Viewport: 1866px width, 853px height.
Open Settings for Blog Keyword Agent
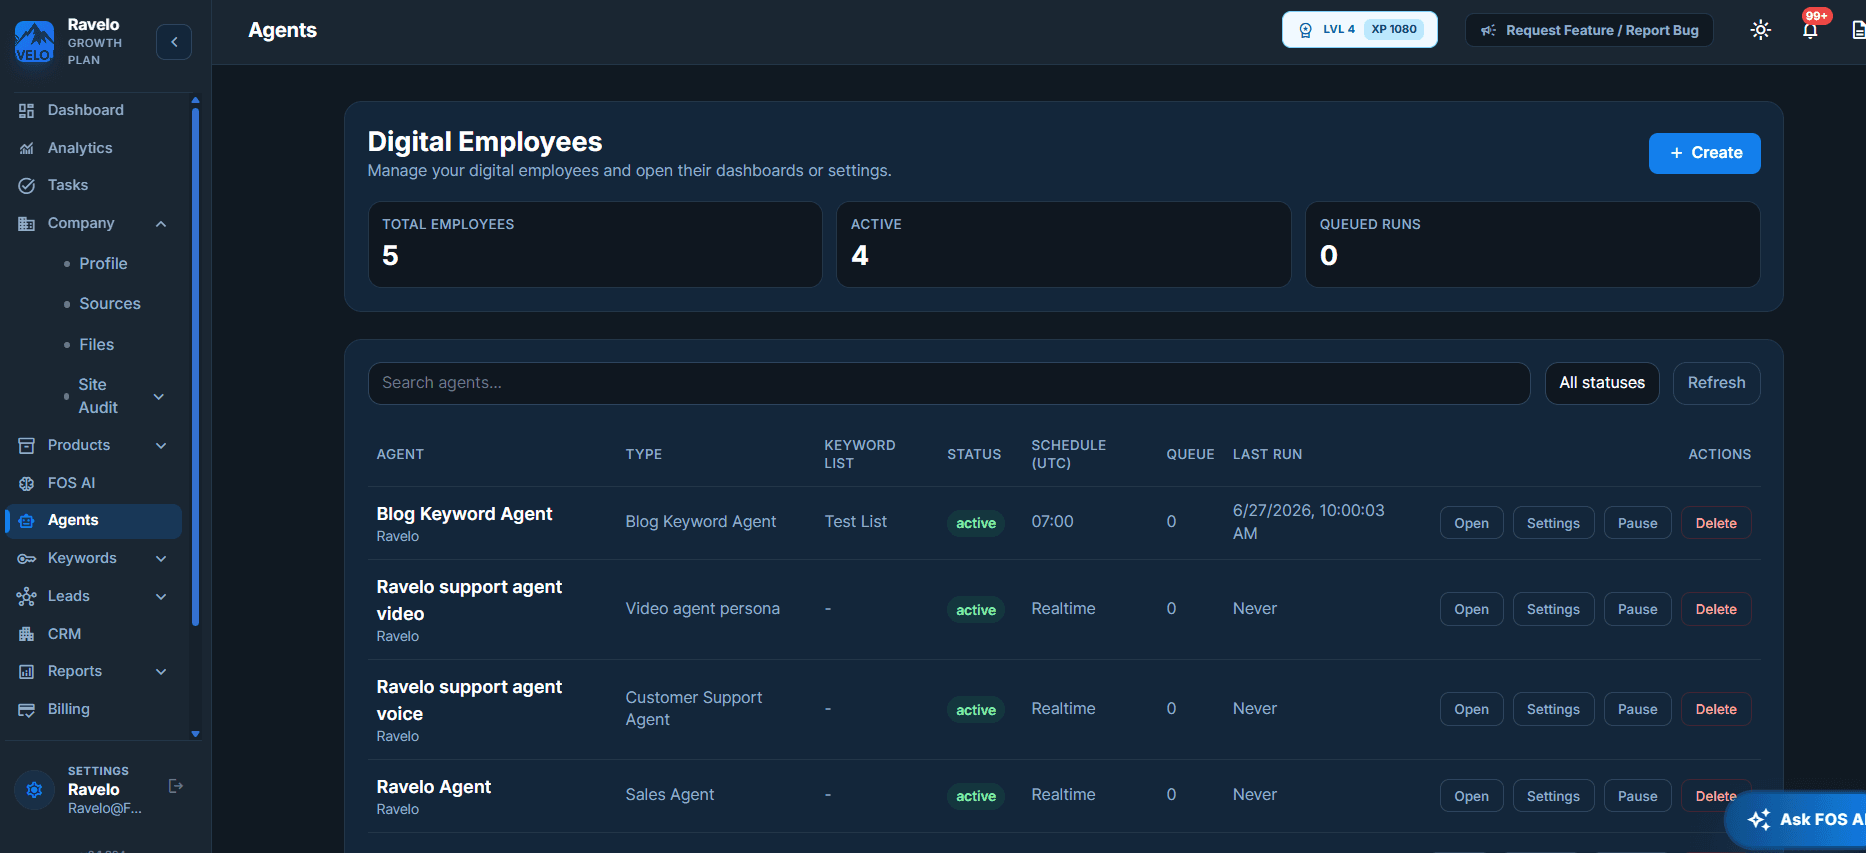pyautogui.click(x=1554, y=523)
